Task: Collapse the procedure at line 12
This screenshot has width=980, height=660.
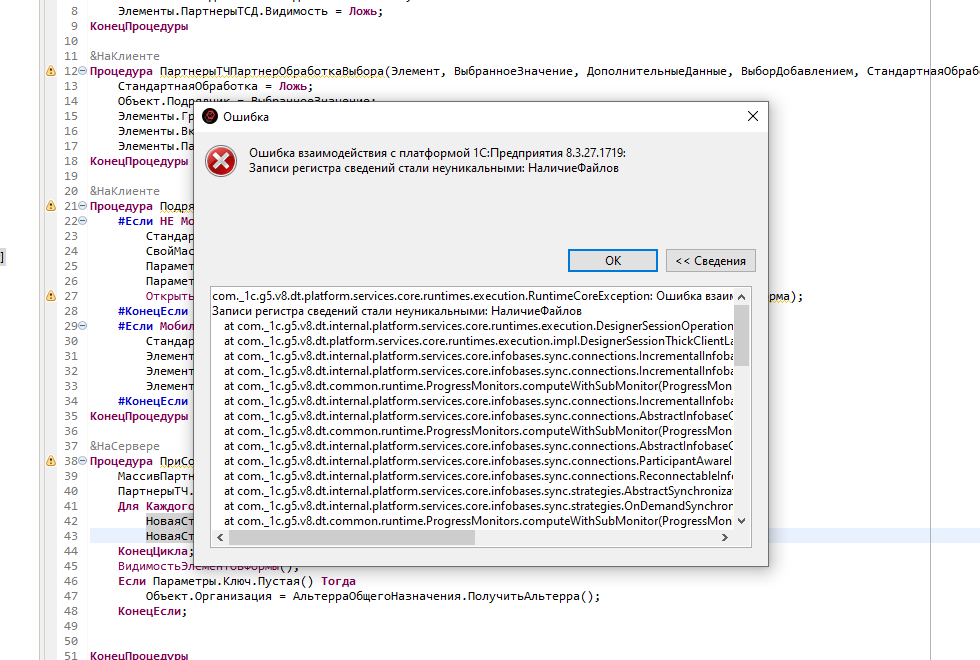Action: coord(83,72)
